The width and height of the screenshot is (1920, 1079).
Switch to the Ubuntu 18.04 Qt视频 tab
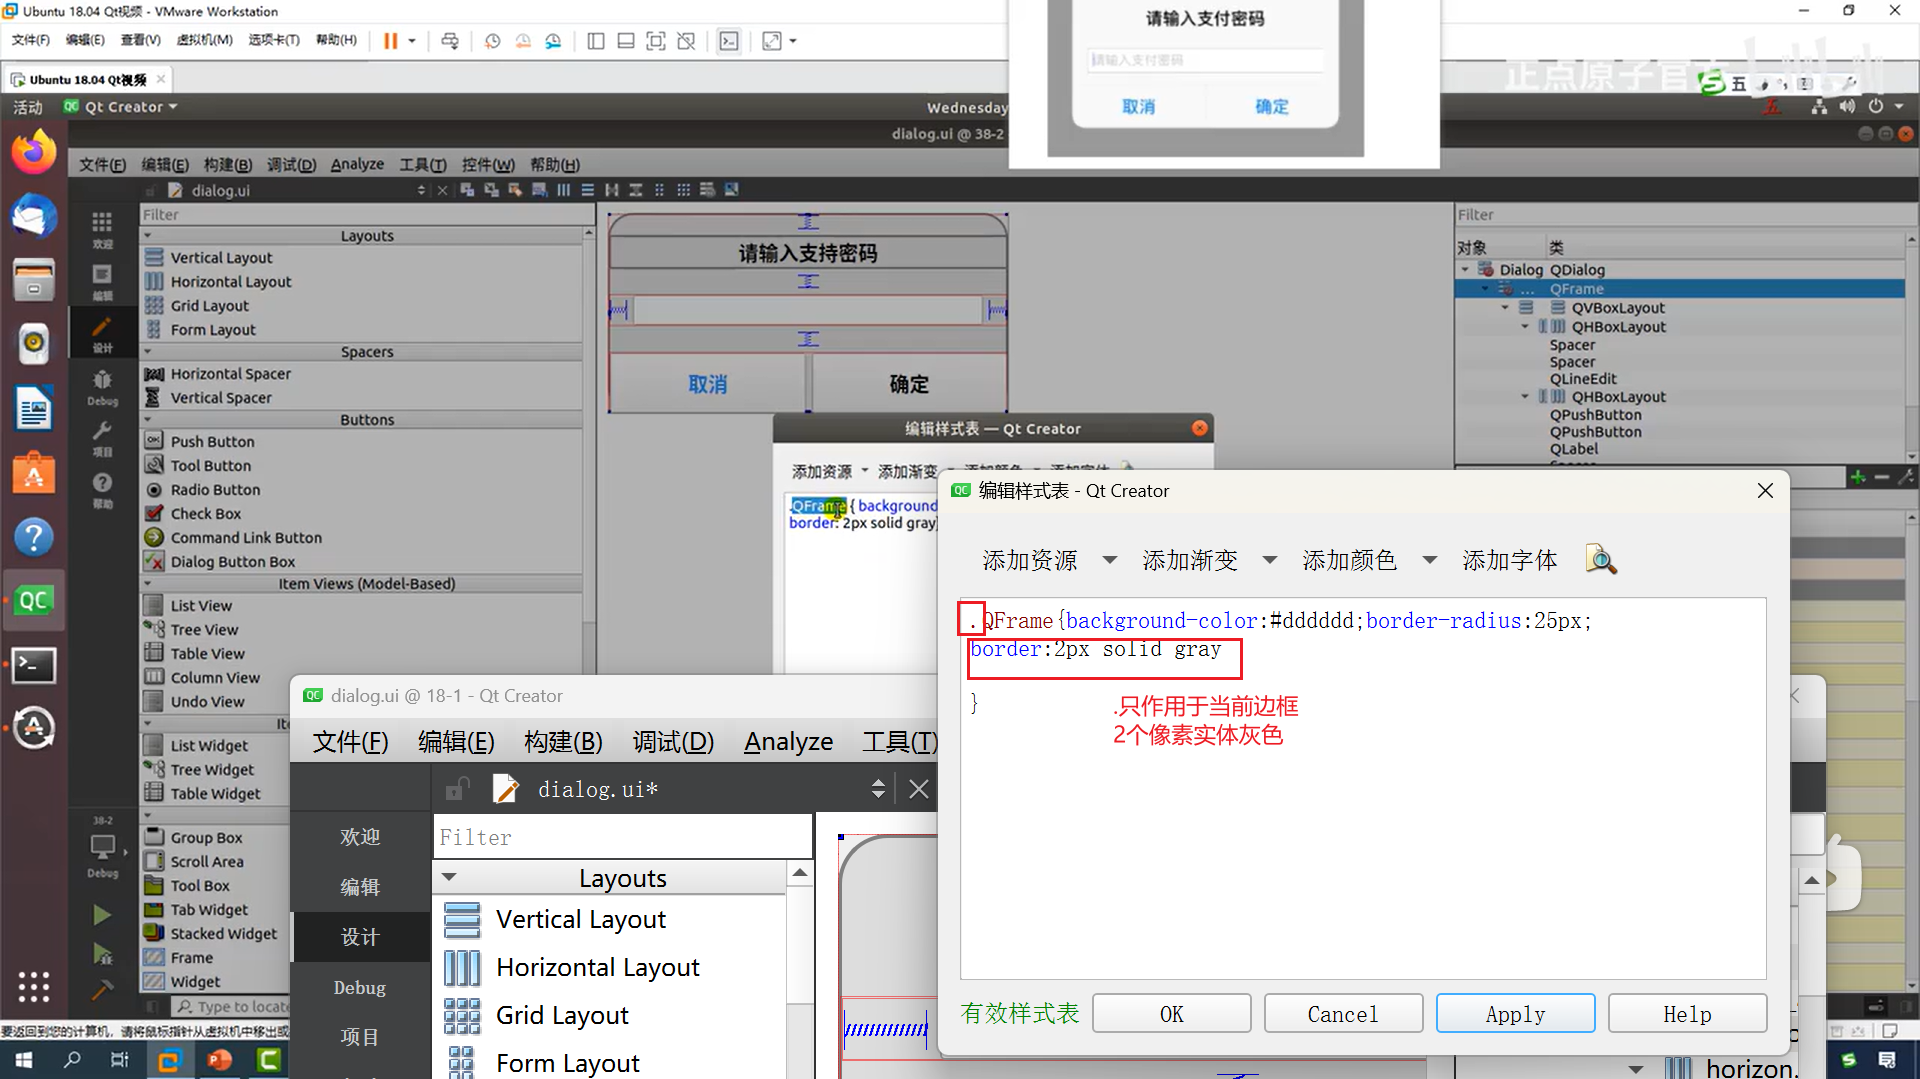(85, 79)
